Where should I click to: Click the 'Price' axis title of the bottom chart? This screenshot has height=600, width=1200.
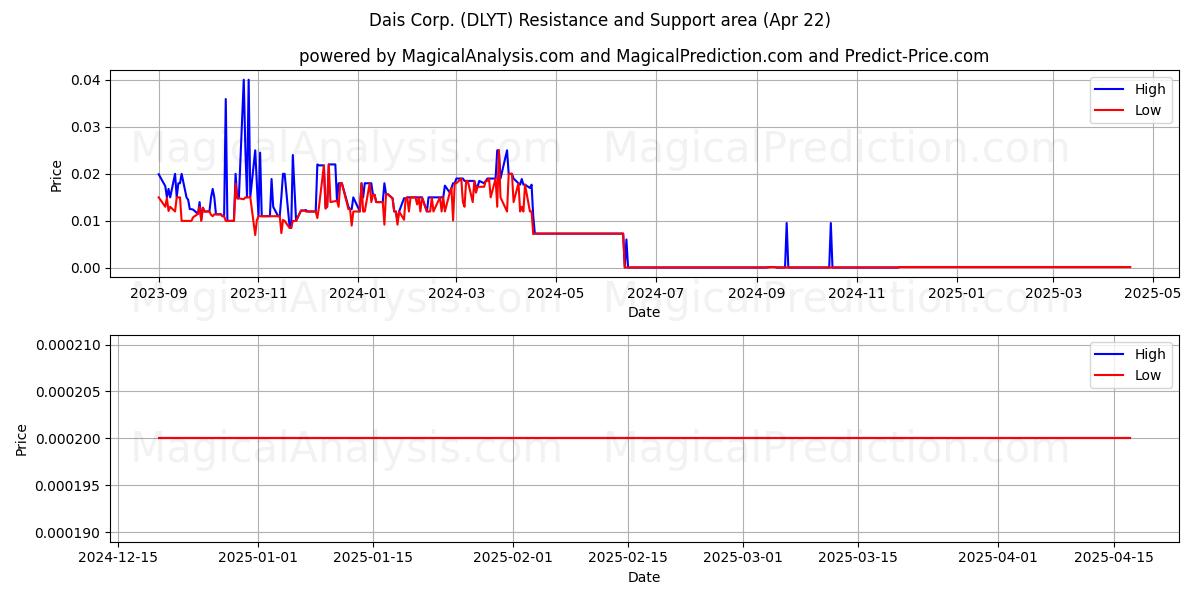click(22, 440)
